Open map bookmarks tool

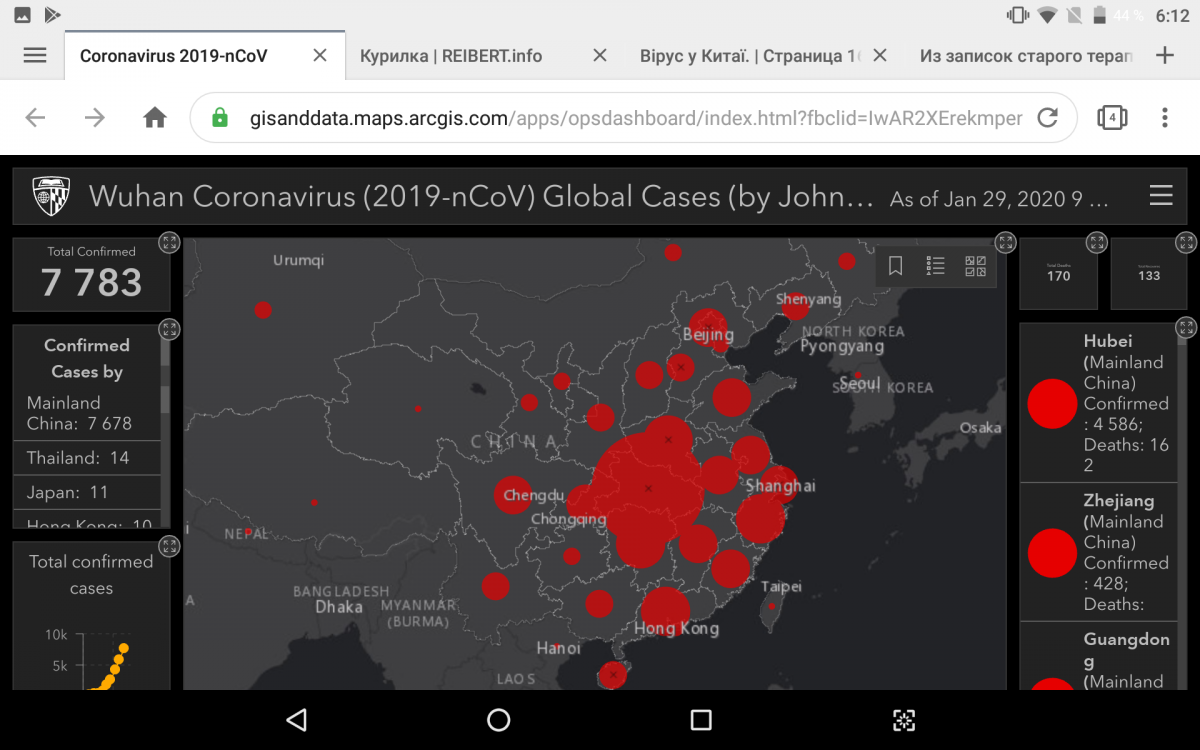click(x=896, y=265)
